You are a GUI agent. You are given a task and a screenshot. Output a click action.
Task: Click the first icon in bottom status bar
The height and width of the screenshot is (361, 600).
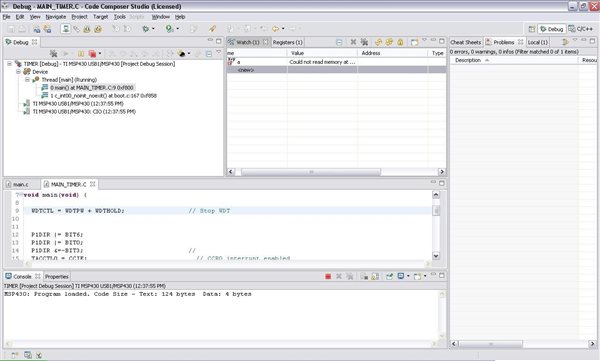(x=15, y=355)
